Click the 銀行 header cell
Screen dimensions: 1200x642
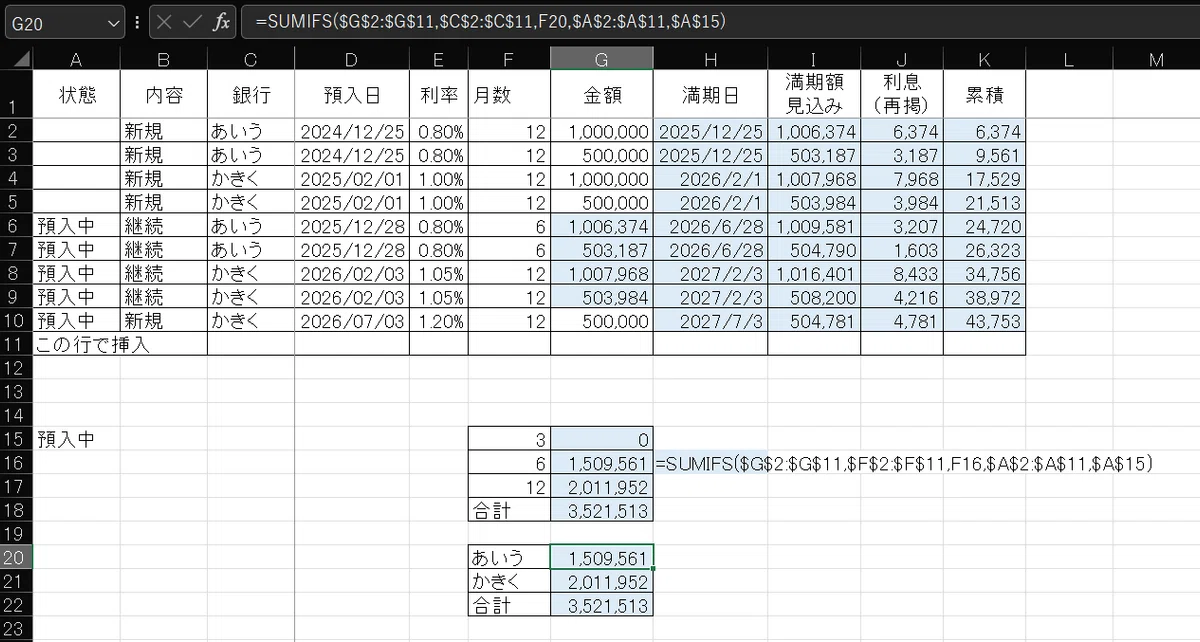(250, 95)
